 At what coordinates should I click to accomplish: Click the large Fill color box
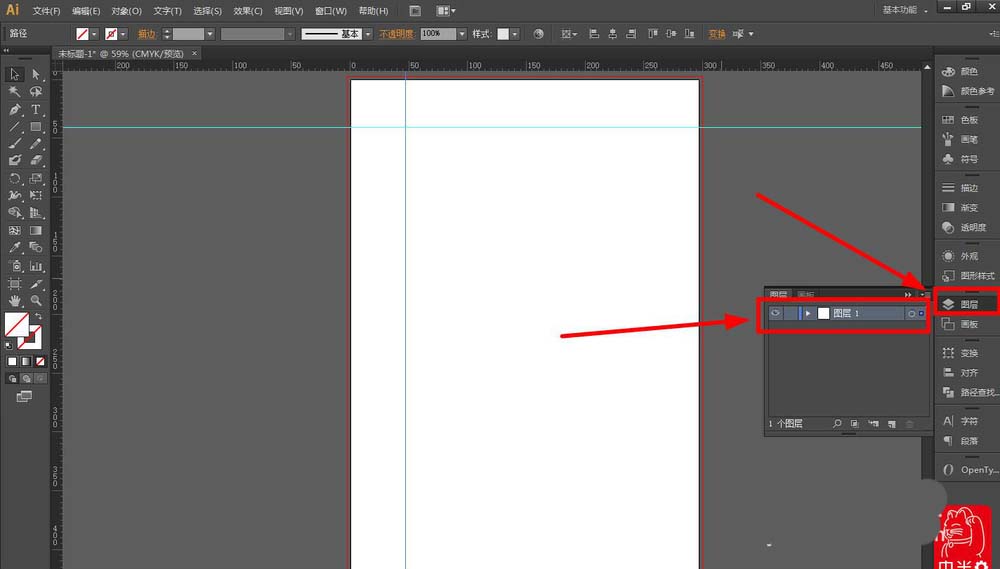pyautogui.click(x=16, y=324)
